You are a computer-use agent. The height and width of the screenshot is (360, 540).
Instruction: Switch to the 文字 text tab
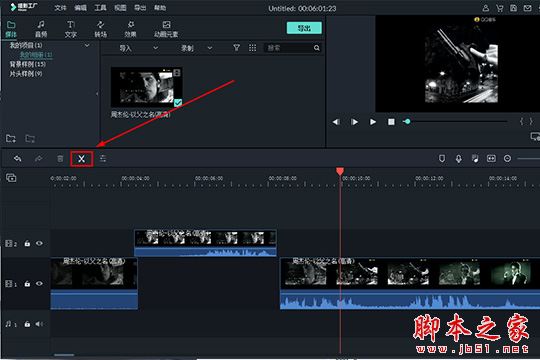71,29
